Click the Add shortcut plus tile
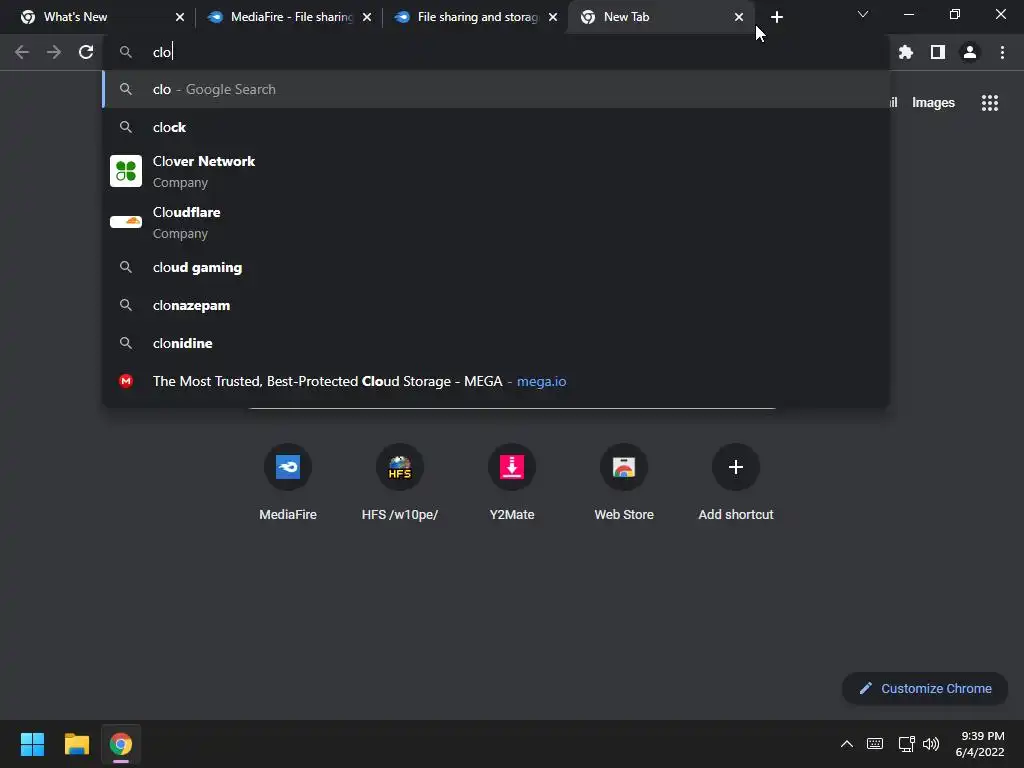 pyautogui.click(x=736, y=482)
